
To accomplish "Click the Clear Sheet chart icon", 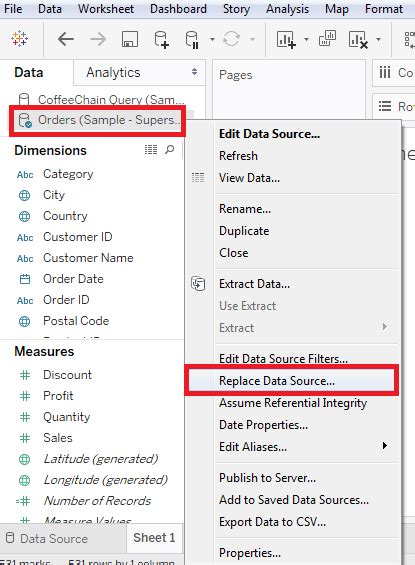I will click(358, 39).
